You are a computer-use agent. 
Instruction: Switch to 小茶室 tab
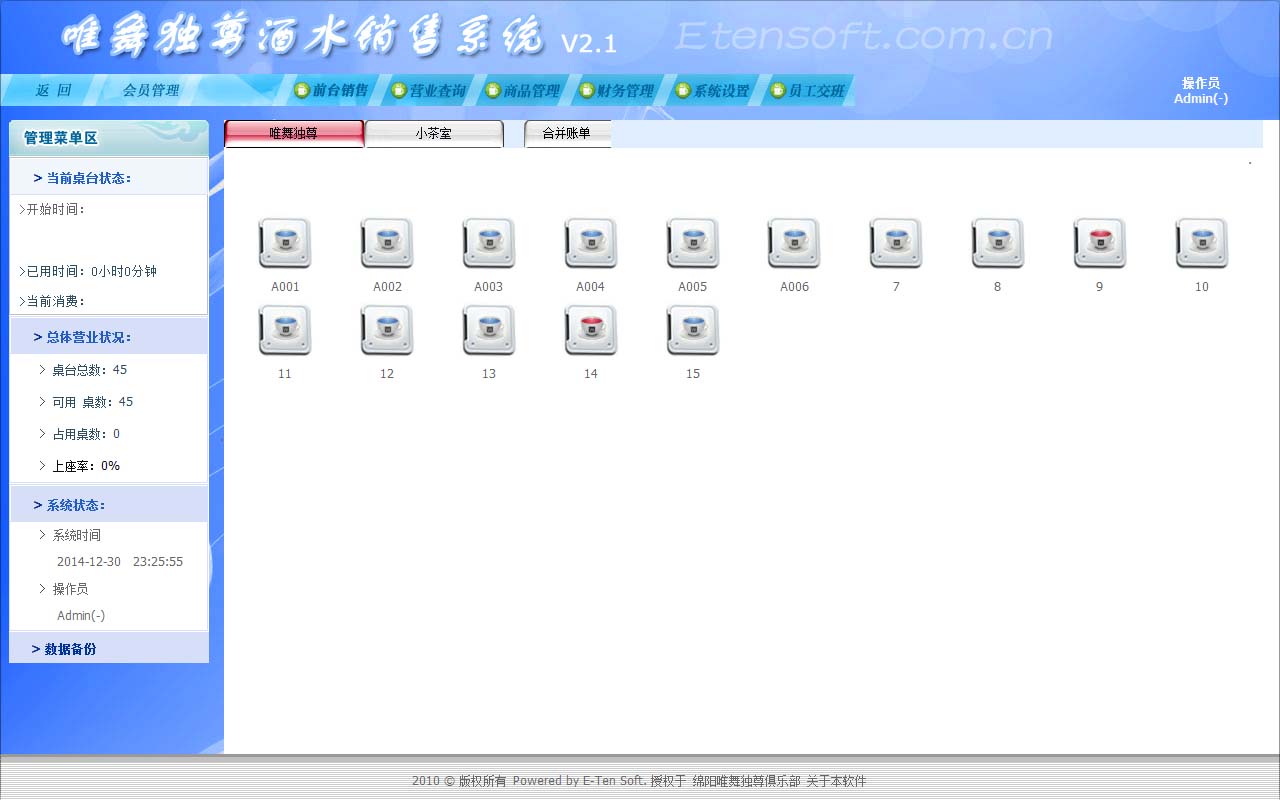(x=433, y=133)
